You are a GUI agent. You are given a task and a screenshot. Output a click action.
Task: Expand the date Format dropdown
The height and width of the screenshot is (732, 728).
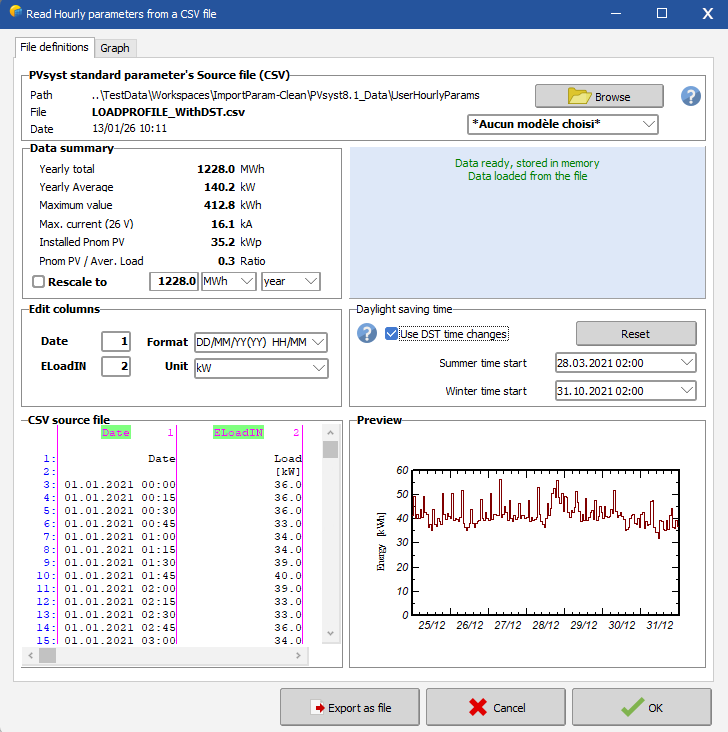click(x=260, y=342)
